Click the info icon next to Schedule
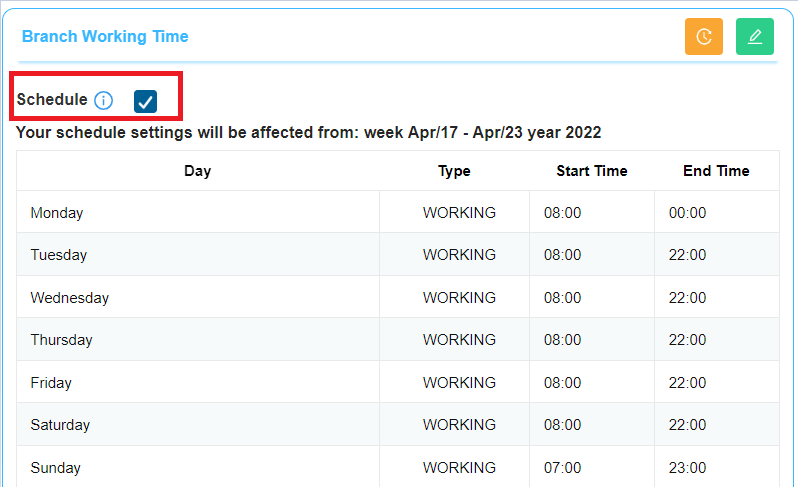798x487 pixels. 104,100
